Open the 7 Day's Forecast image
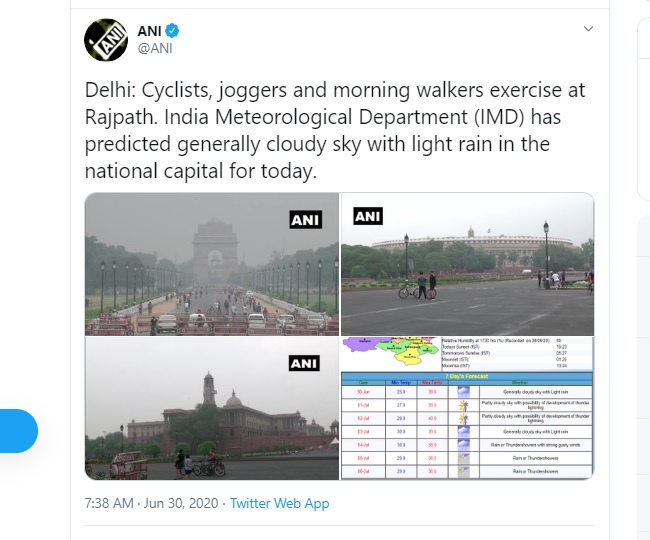The width and height of the screenshot is (650, 540). [467, 408]
